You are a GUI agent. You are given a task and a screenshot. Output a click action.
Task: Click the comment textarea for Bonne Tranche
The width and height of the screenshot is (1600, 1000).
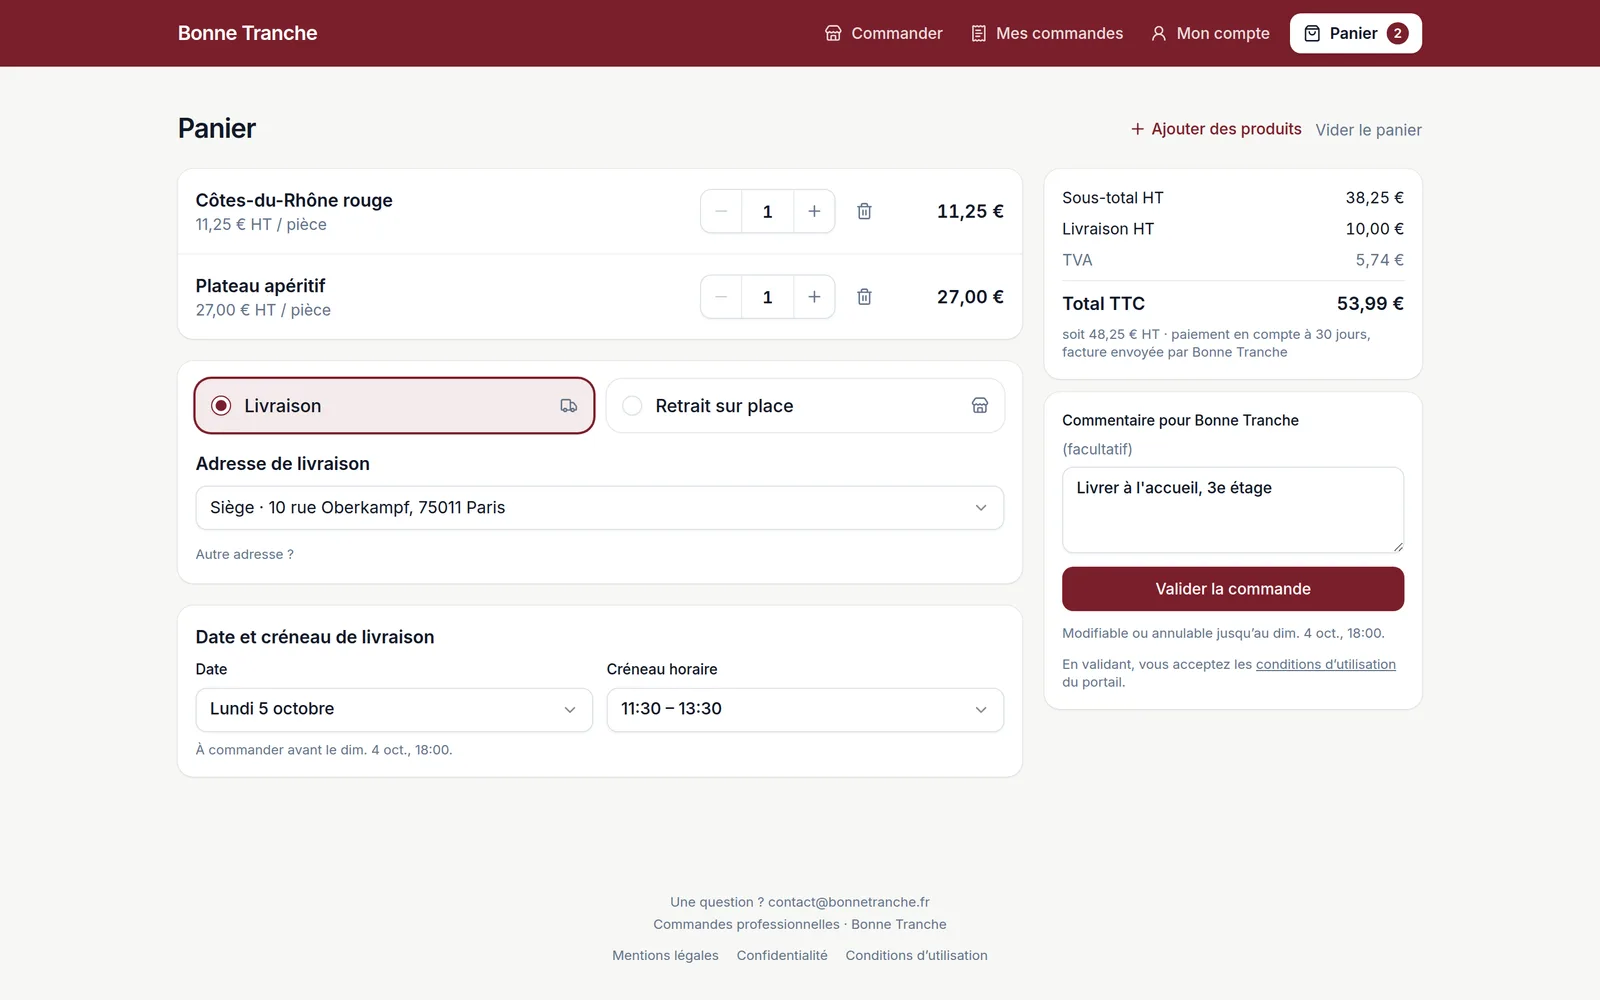1233,510
